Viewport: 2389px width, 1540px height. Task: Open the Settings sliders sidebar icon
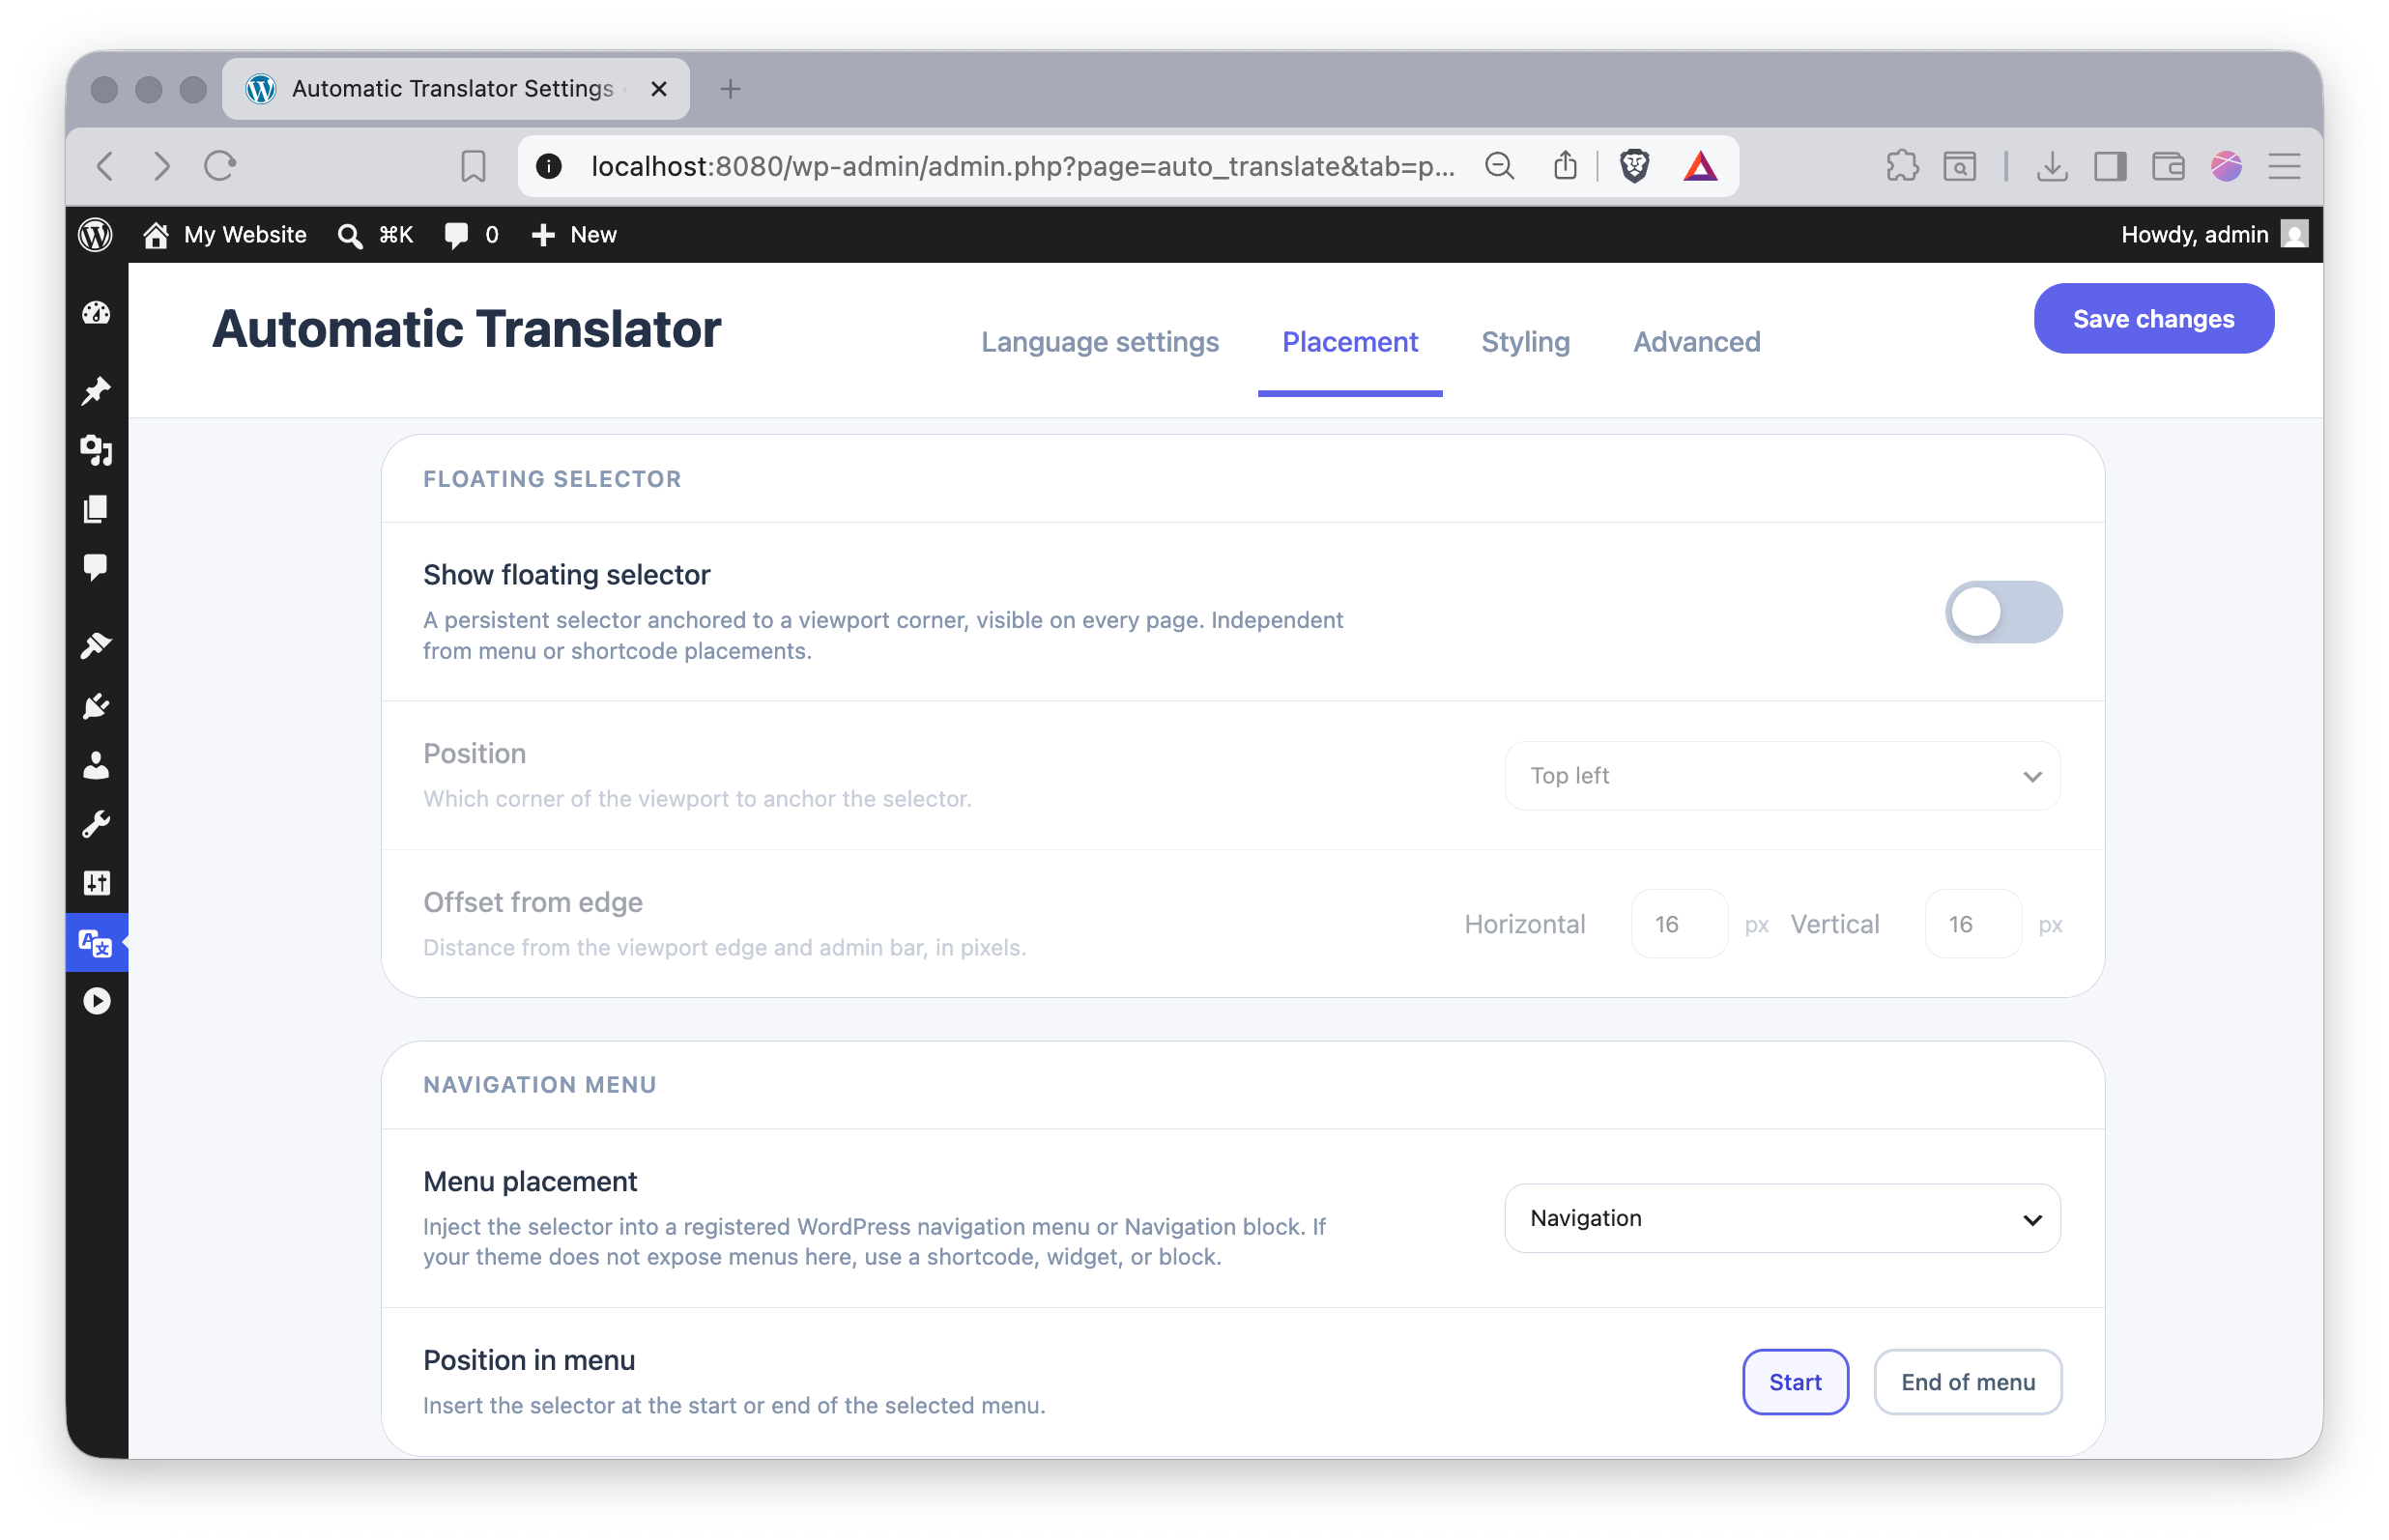pyautogui.click(x=96, y=883)
